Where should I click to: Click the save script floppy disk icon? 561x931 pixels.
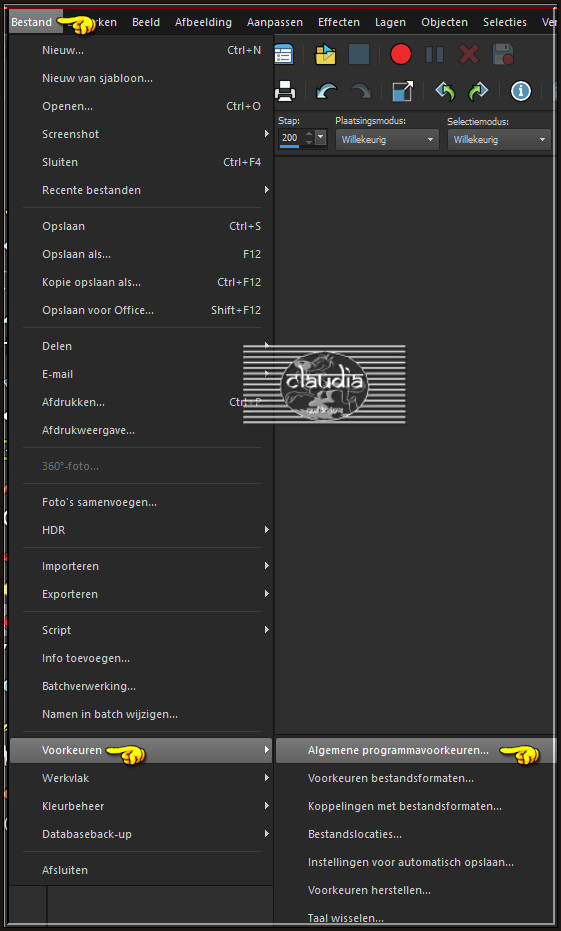[503, 55]
